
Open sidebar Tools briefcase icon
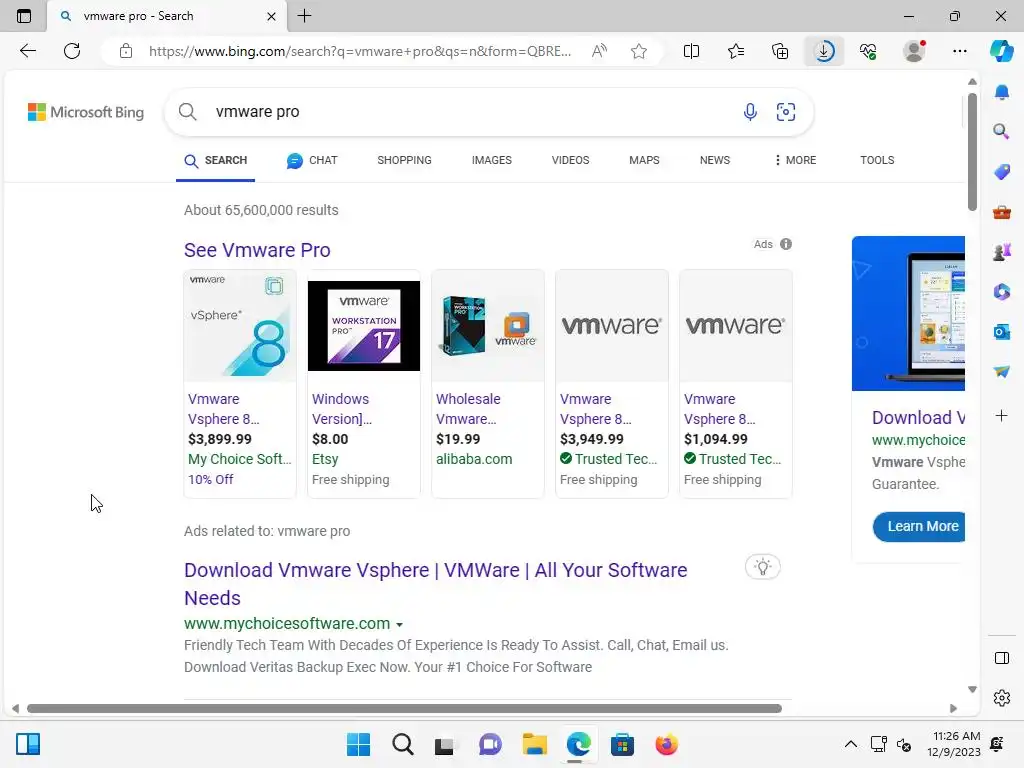tap(1002, 212)
